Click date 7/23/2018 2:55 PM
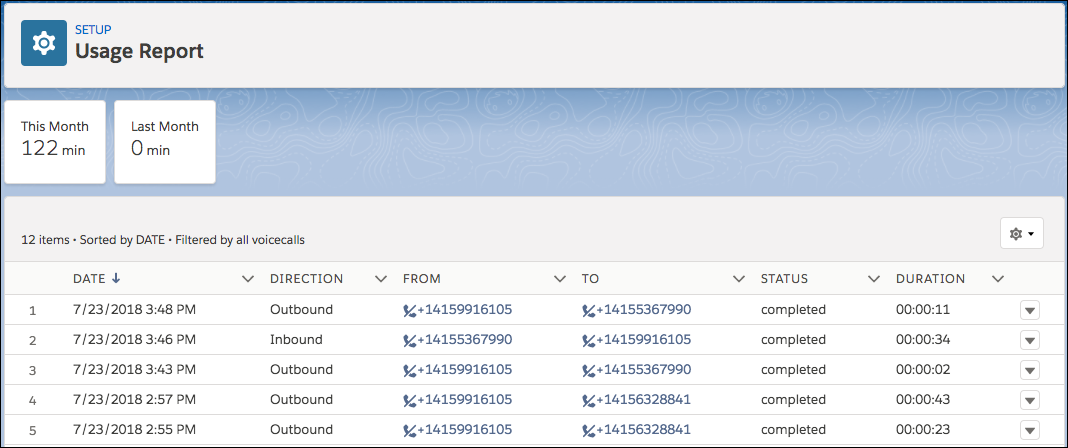 [134, 429]
